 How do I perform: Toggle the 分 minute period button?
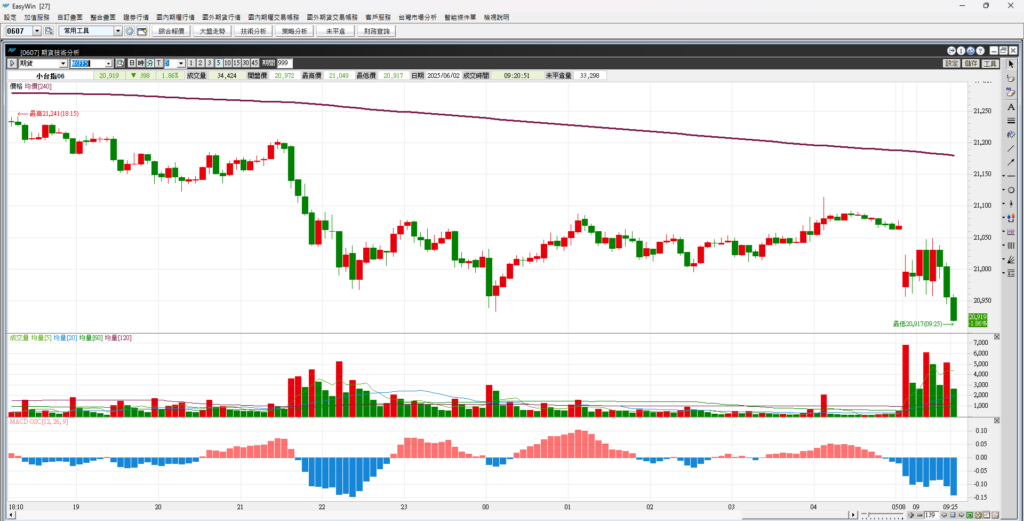[x=150, y=63]
